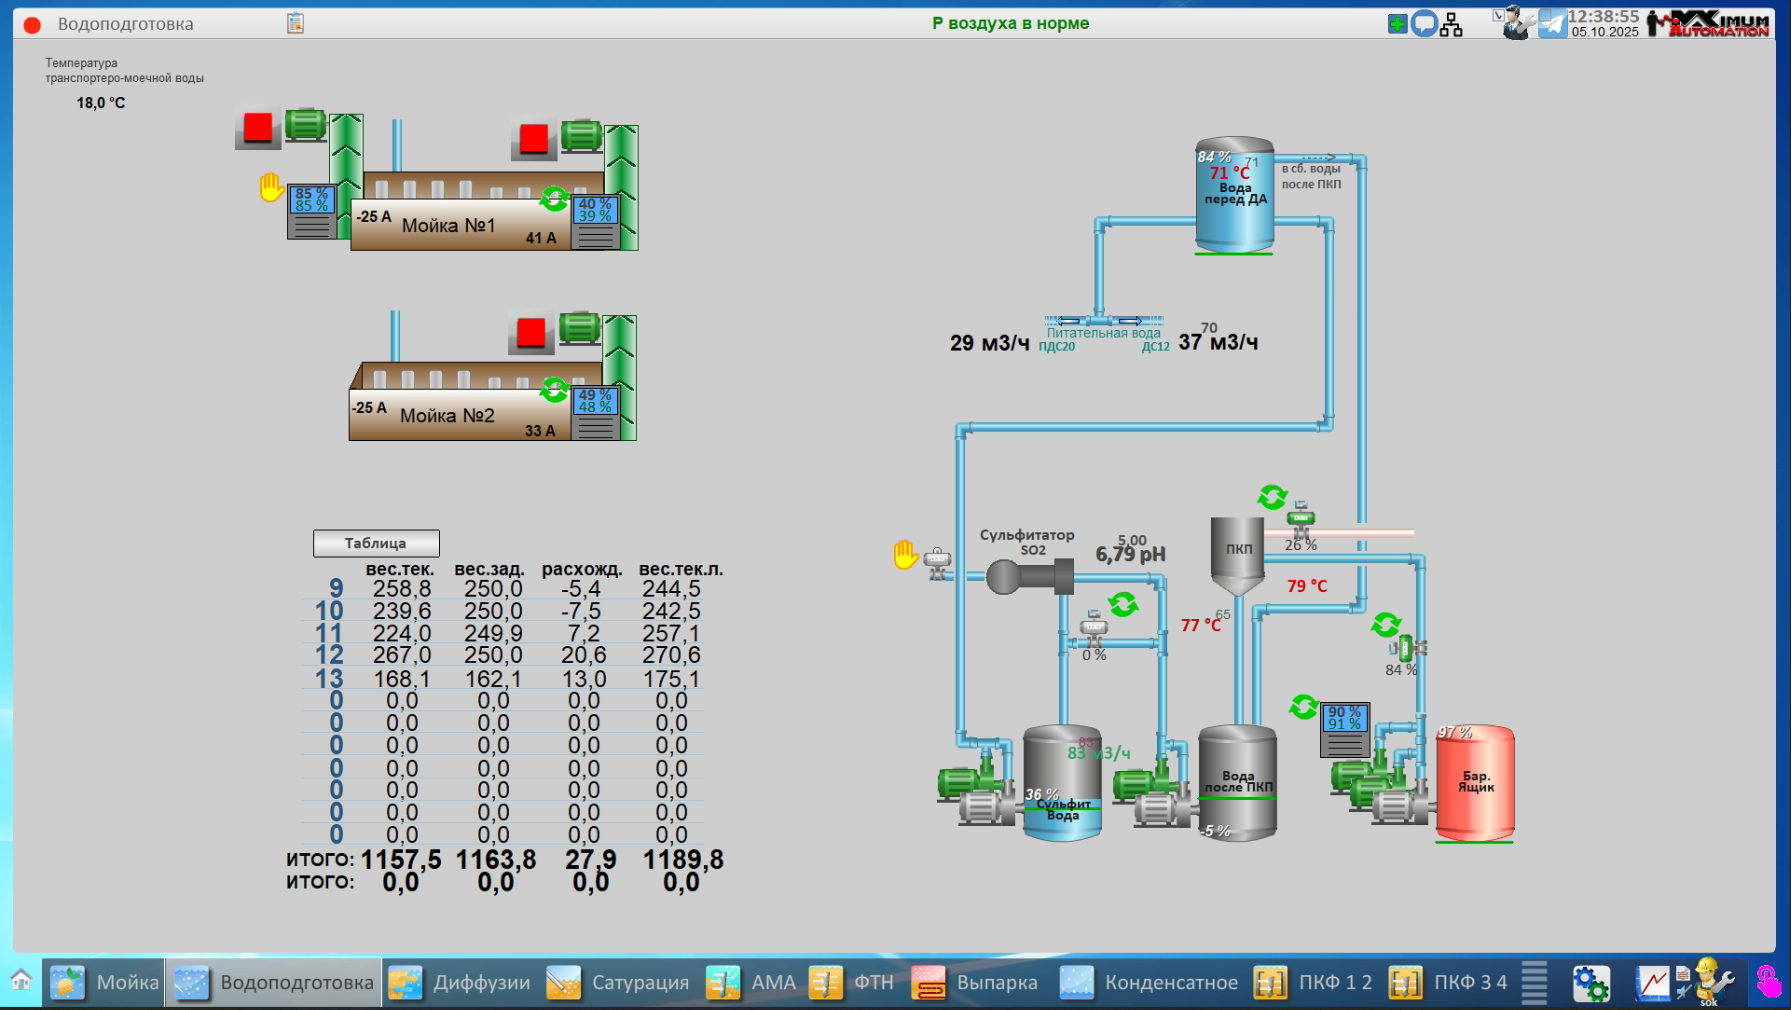Click the network topology icon
The image size is (1791, 1010).
(1451, 24)
